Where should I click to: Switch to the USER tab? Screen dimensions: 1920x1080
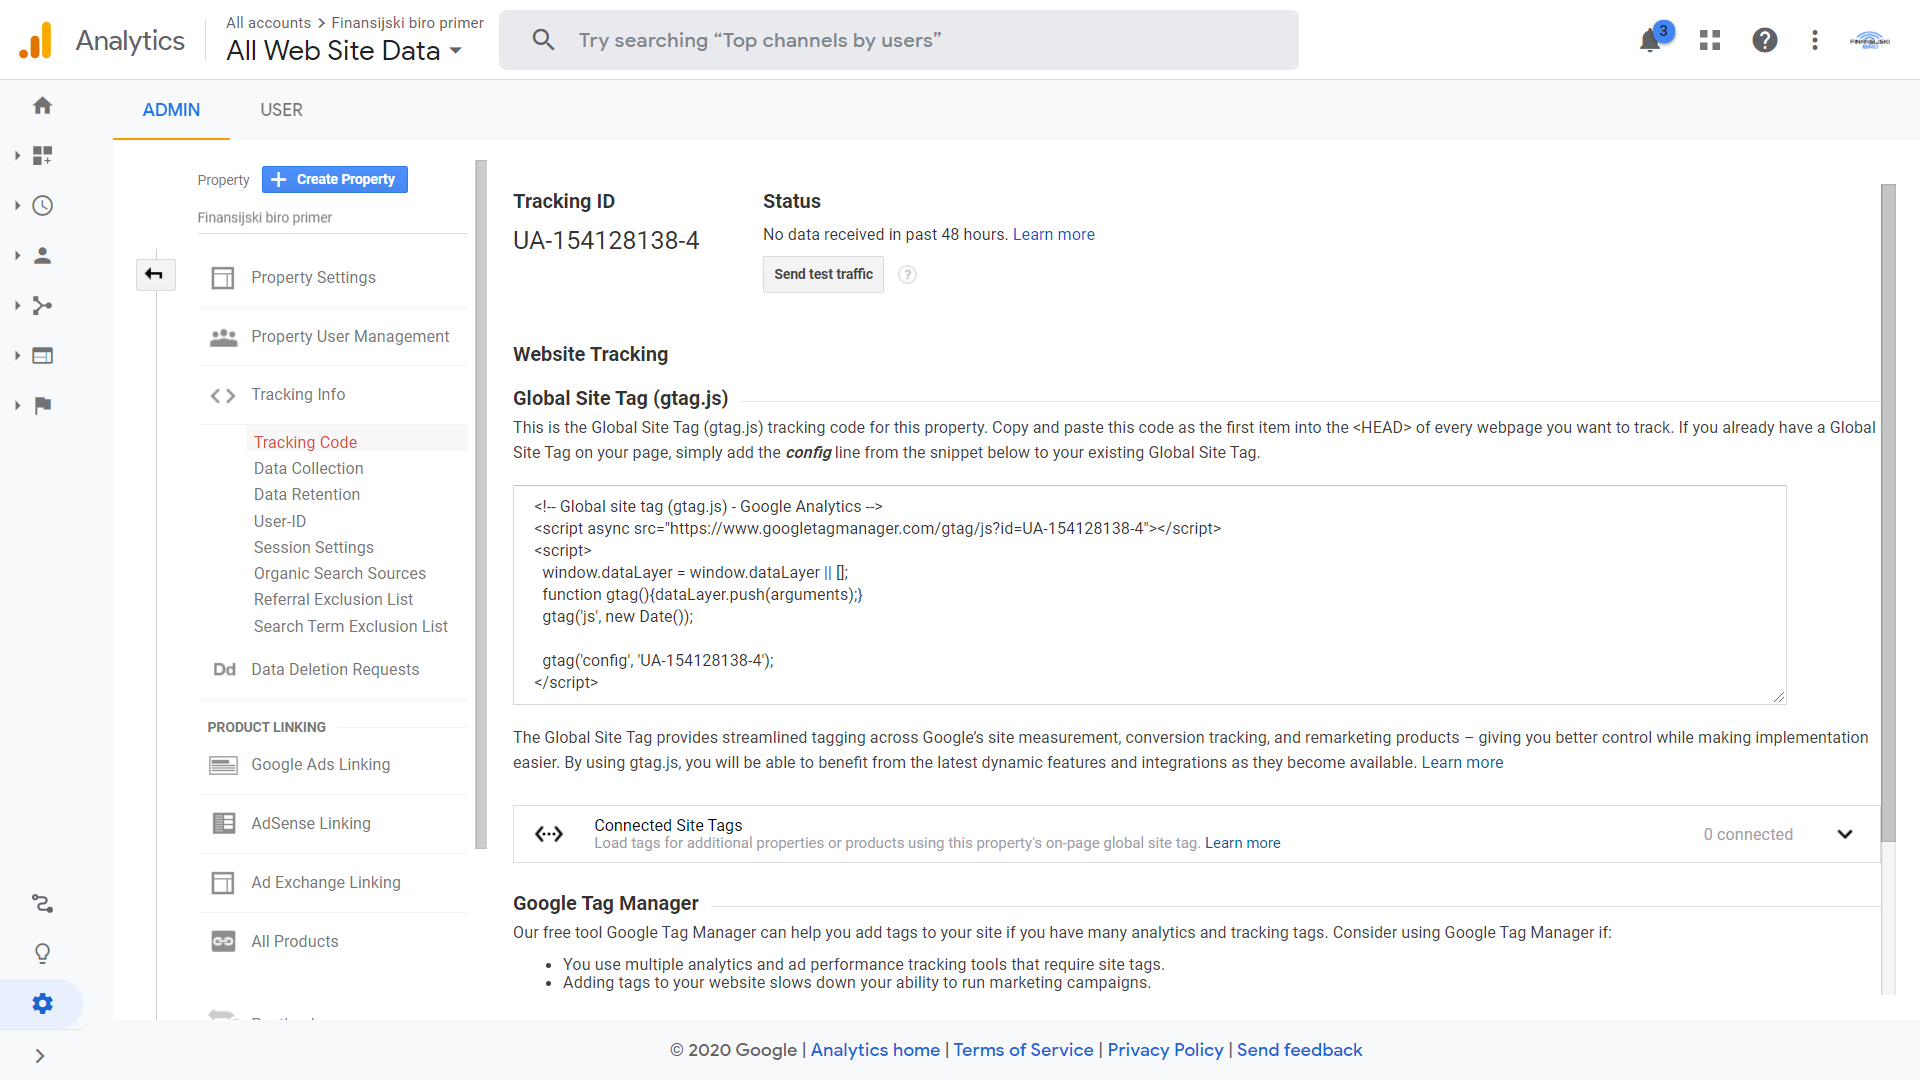point(281,109)
